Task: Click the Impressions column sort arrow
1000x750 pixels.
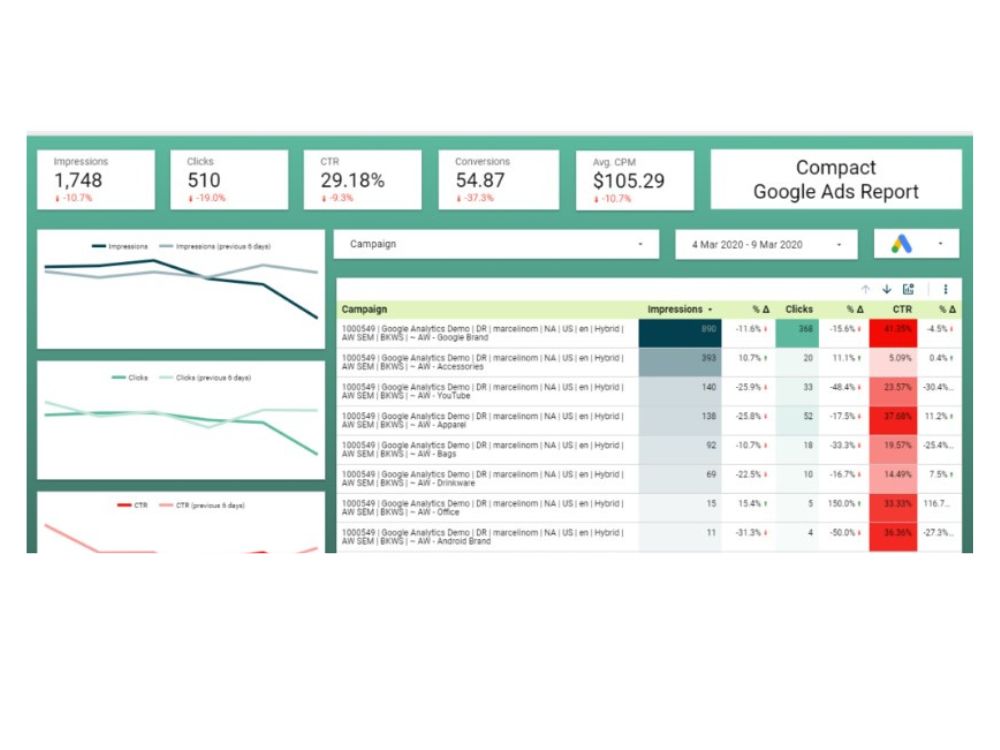Action: [x=710, y=310]
